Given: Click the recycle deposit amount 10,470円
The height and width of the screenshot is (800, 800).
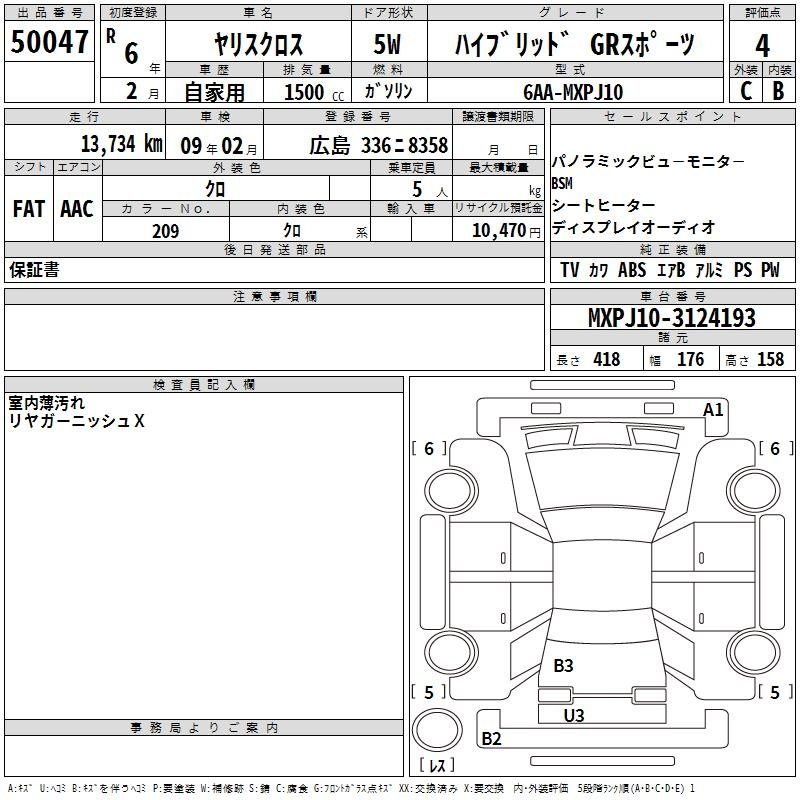Looking at the screenshot, I should tap(496, 231).
